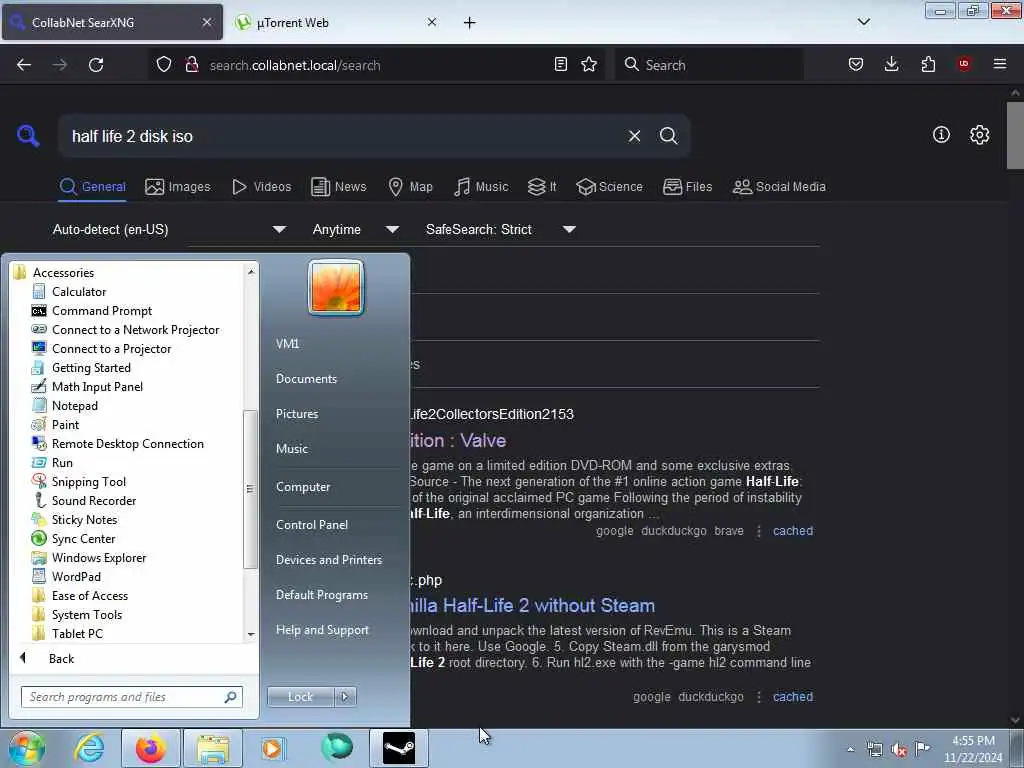
Task: Open Half-Life 2 without Steam result
Action: pos(532,605)
